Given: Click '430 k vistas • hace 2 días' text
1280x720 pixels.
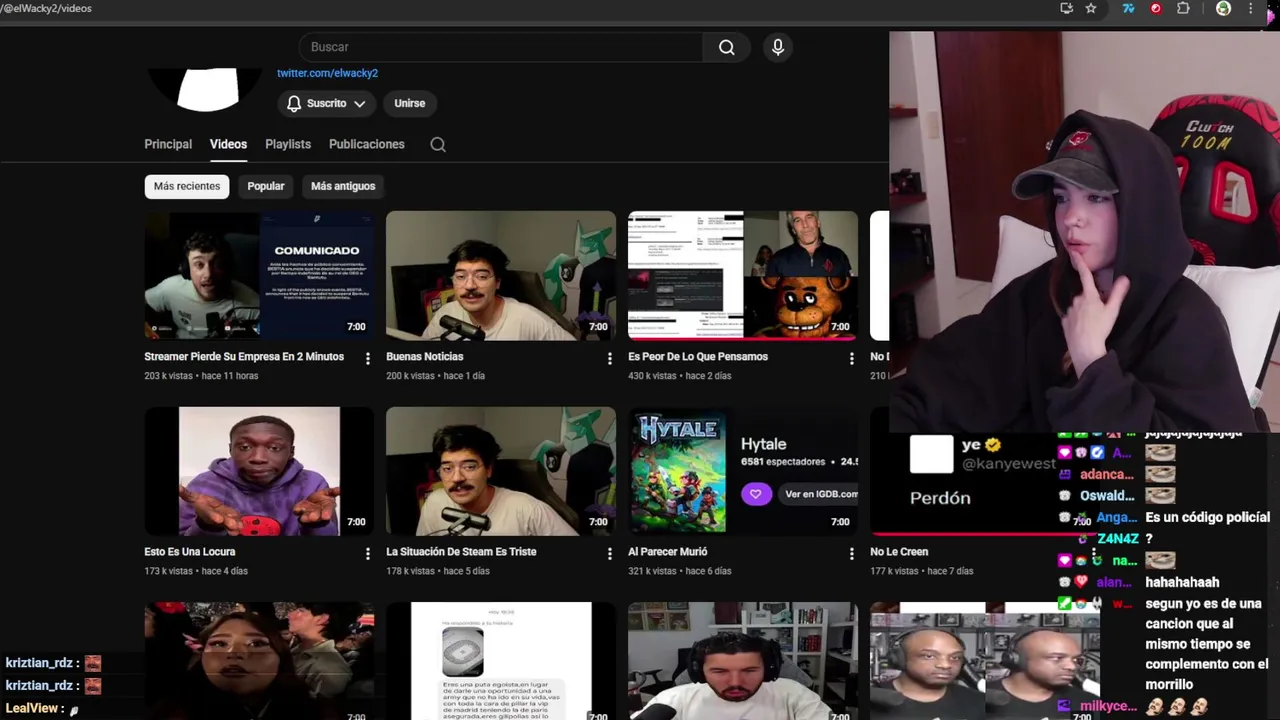Looking at the screenshot, I should [x=680, y=376].
